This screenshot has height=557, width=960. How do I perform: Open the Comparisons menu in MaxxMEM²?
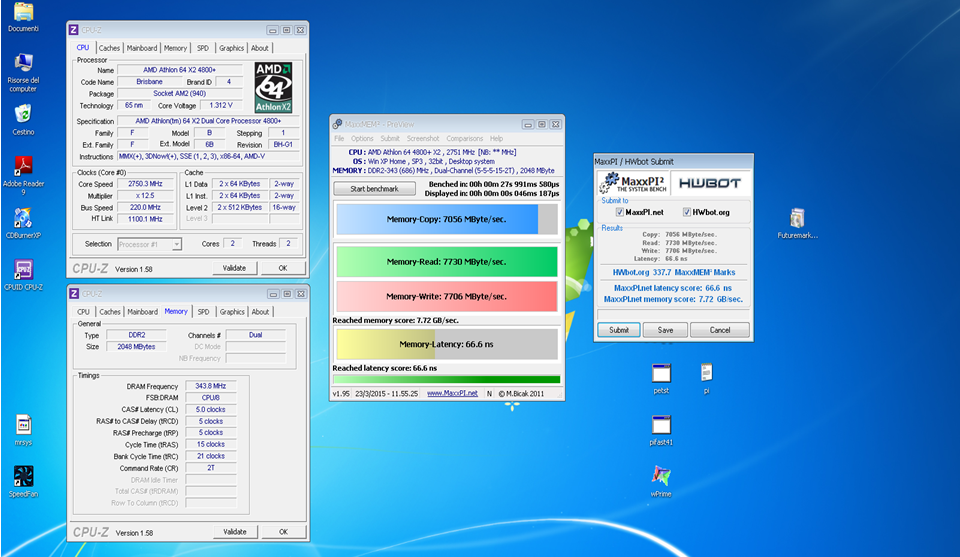click(465, 138)
